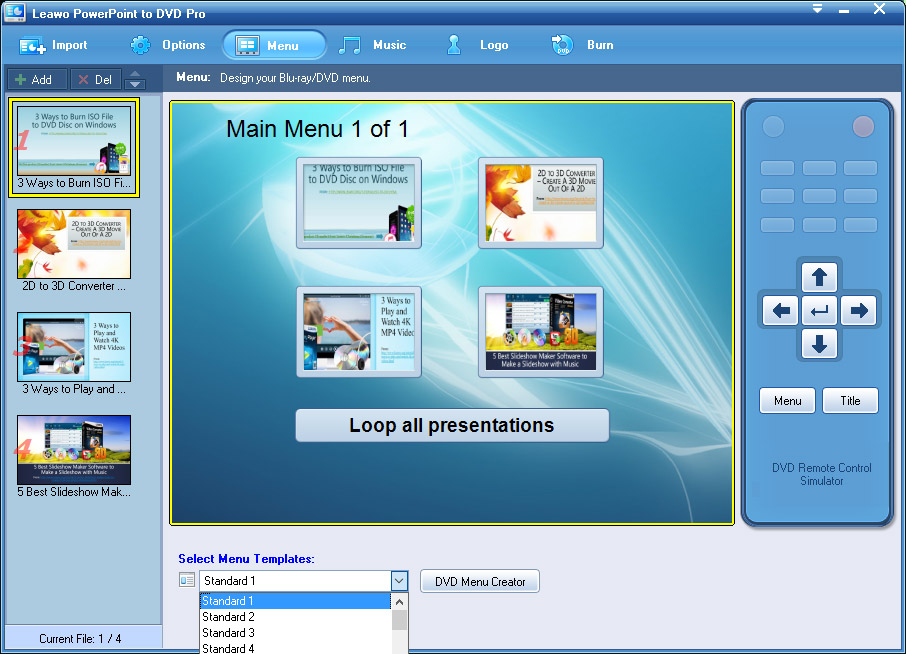
Task: Select Standard 2 from template list
Action: point(295,617)
